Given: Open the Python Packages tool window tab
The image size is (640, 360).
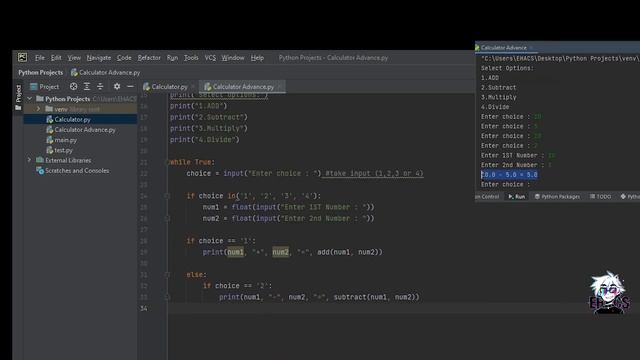Looking at the screenshot, I should pyautogui.click(x=557, y=197).
